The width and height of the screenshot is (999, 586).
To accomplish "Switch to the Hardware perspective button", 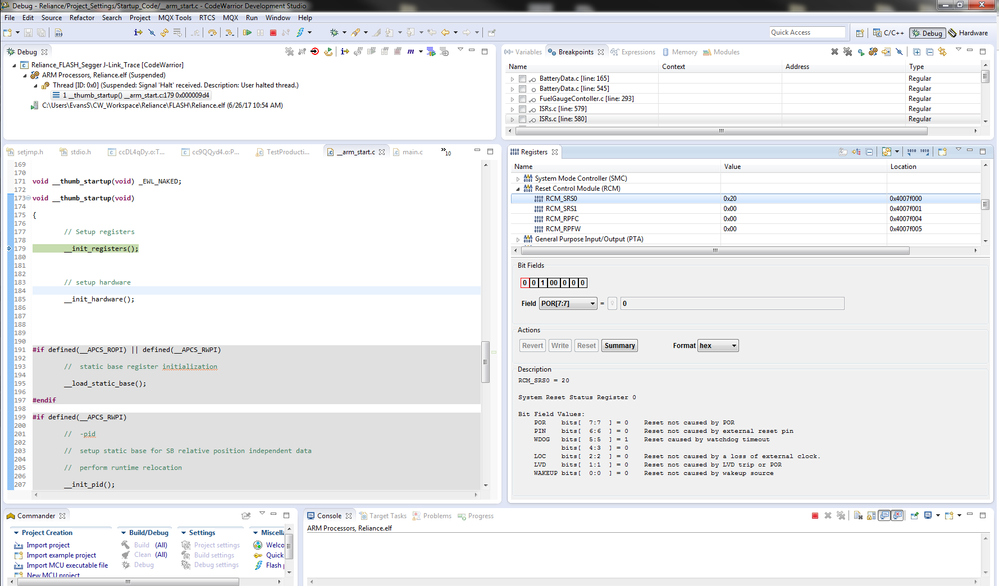I will coord(968,32).
